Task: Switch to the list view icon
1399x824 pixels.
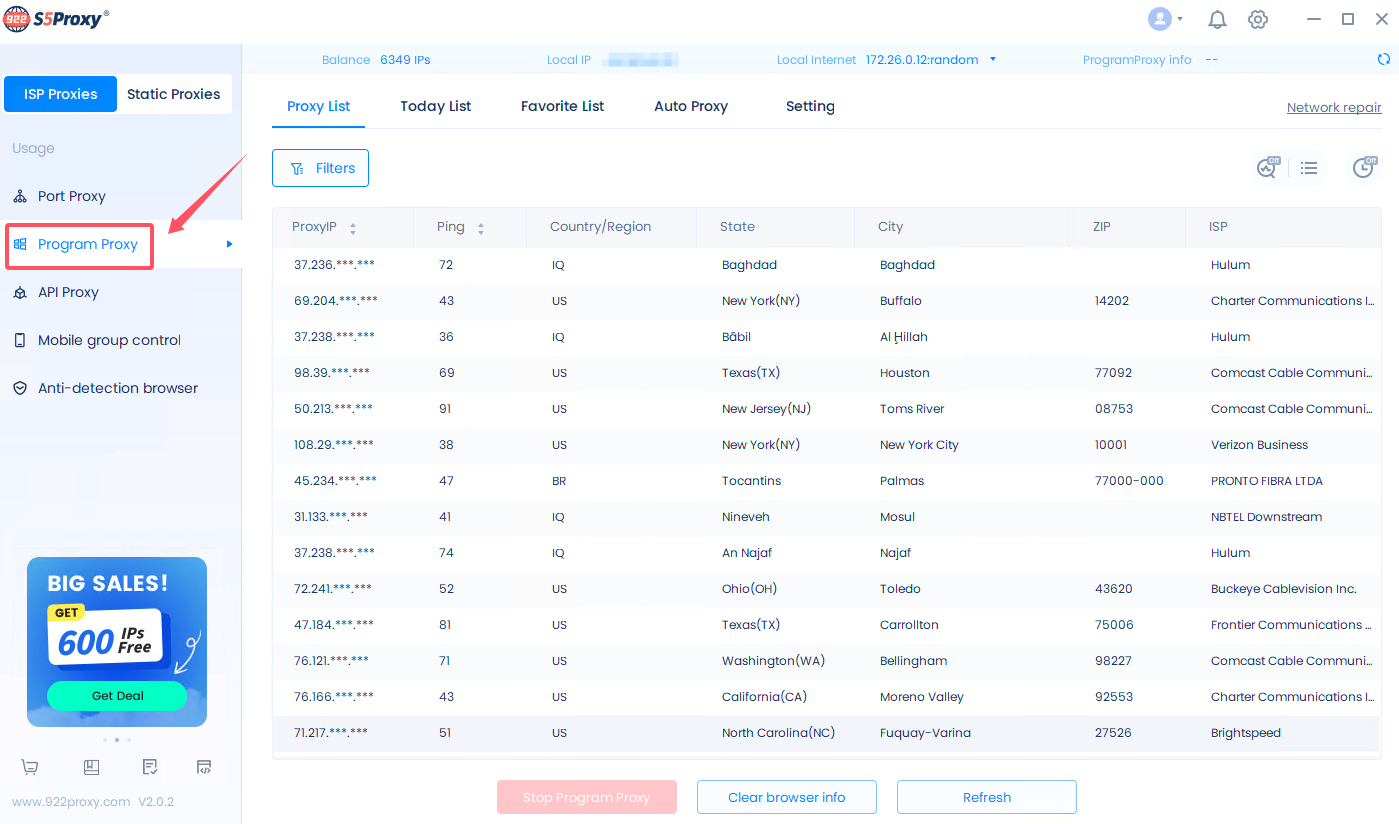Action: tap(1309, 168)
